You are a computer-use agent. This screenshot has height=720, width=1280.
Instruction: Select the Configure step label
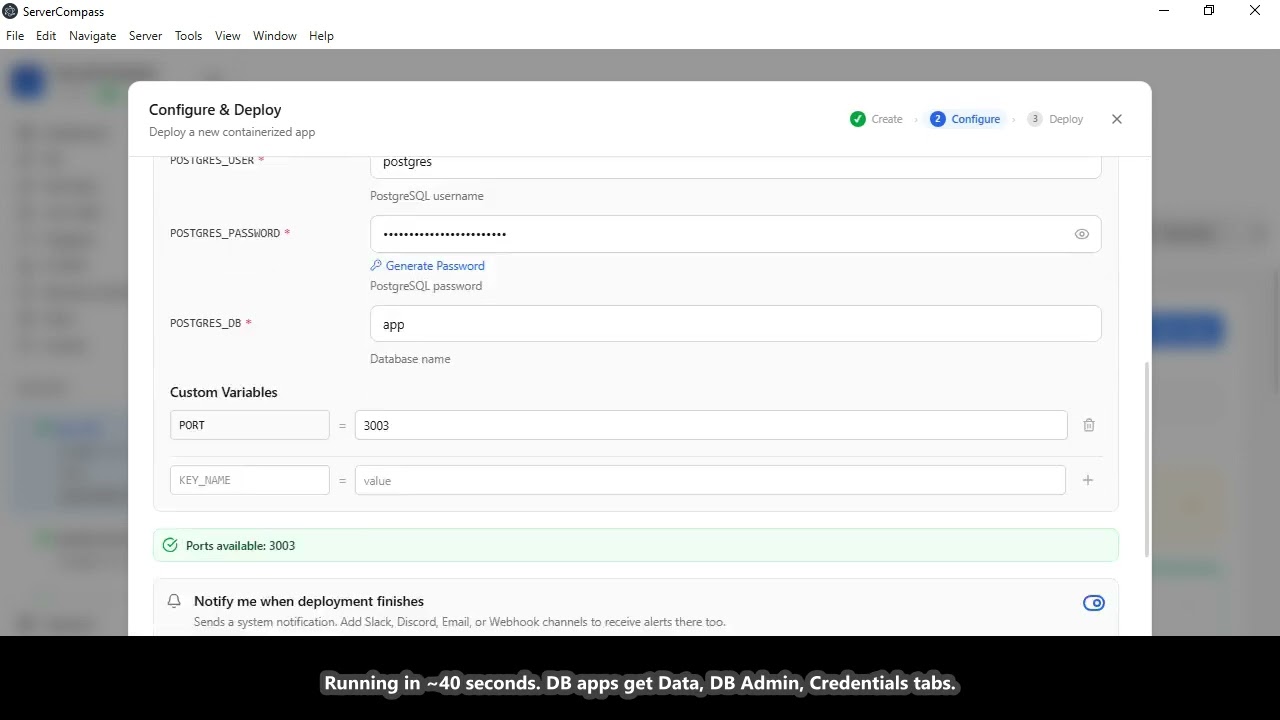tap(976, 119)
